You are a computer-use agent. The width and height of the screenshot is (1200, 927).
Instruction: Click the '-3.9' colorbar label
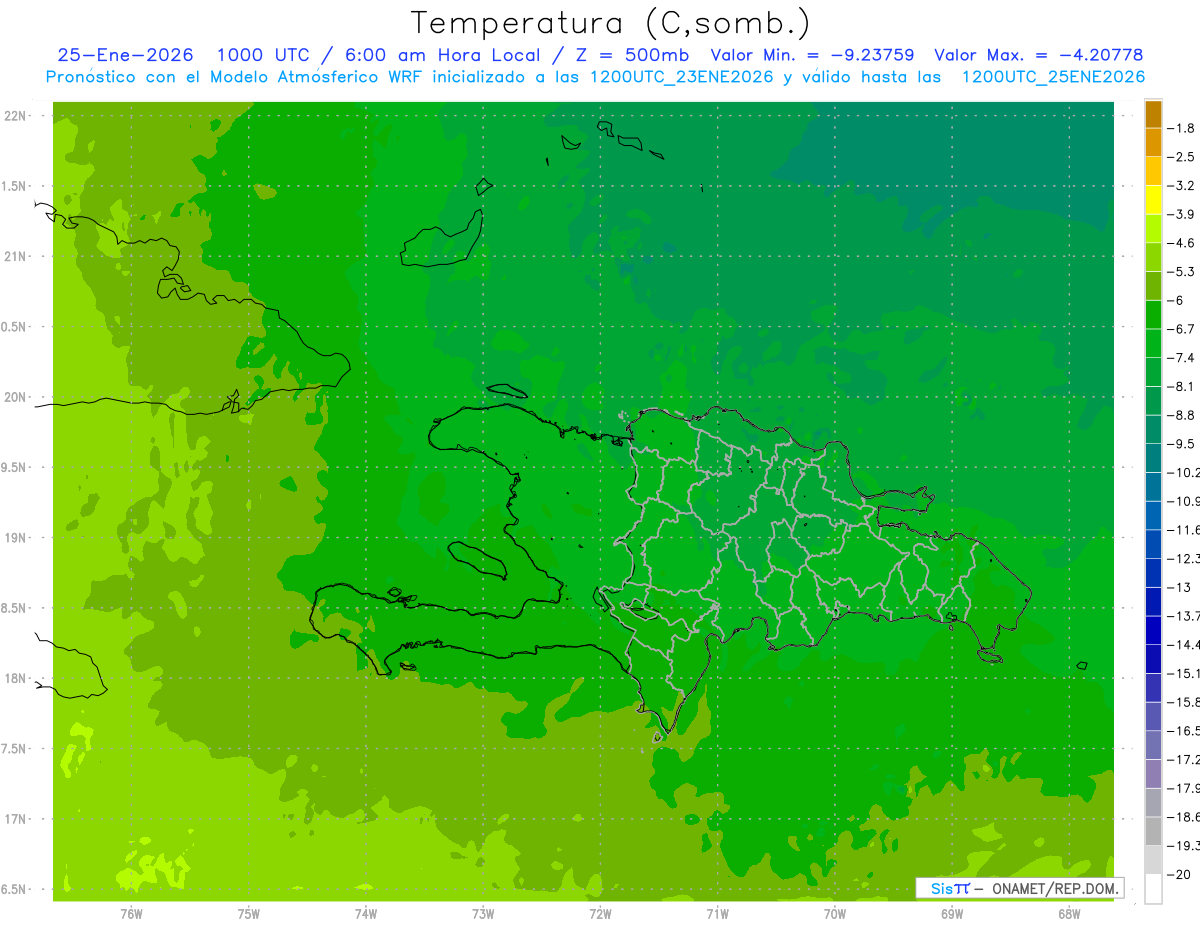click(1181, 214)
